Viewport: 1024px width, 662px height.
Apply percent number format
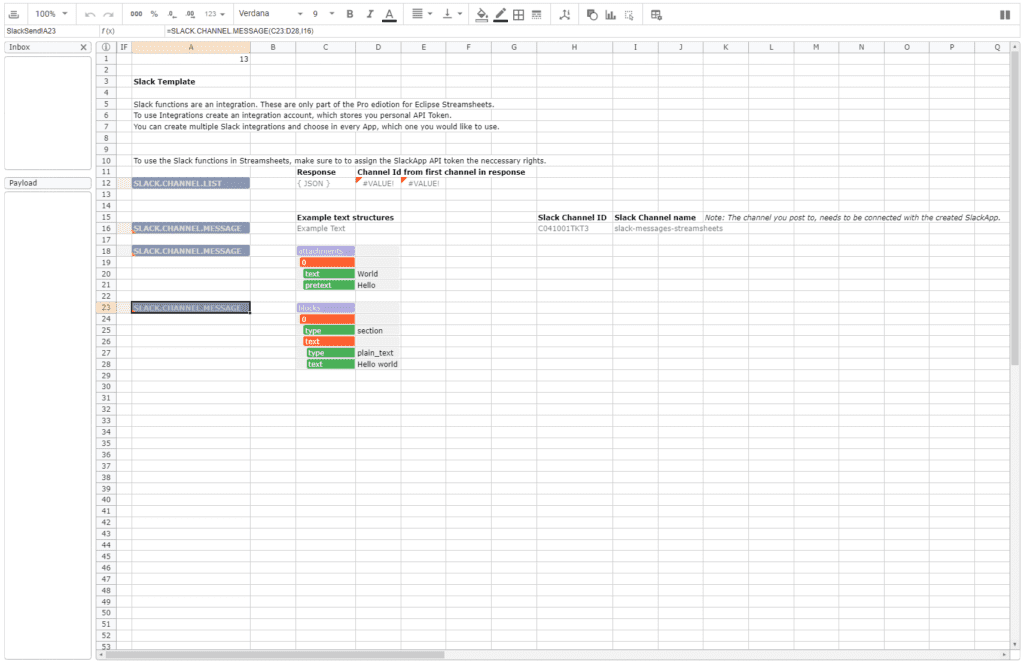click(x=154, y=14)
